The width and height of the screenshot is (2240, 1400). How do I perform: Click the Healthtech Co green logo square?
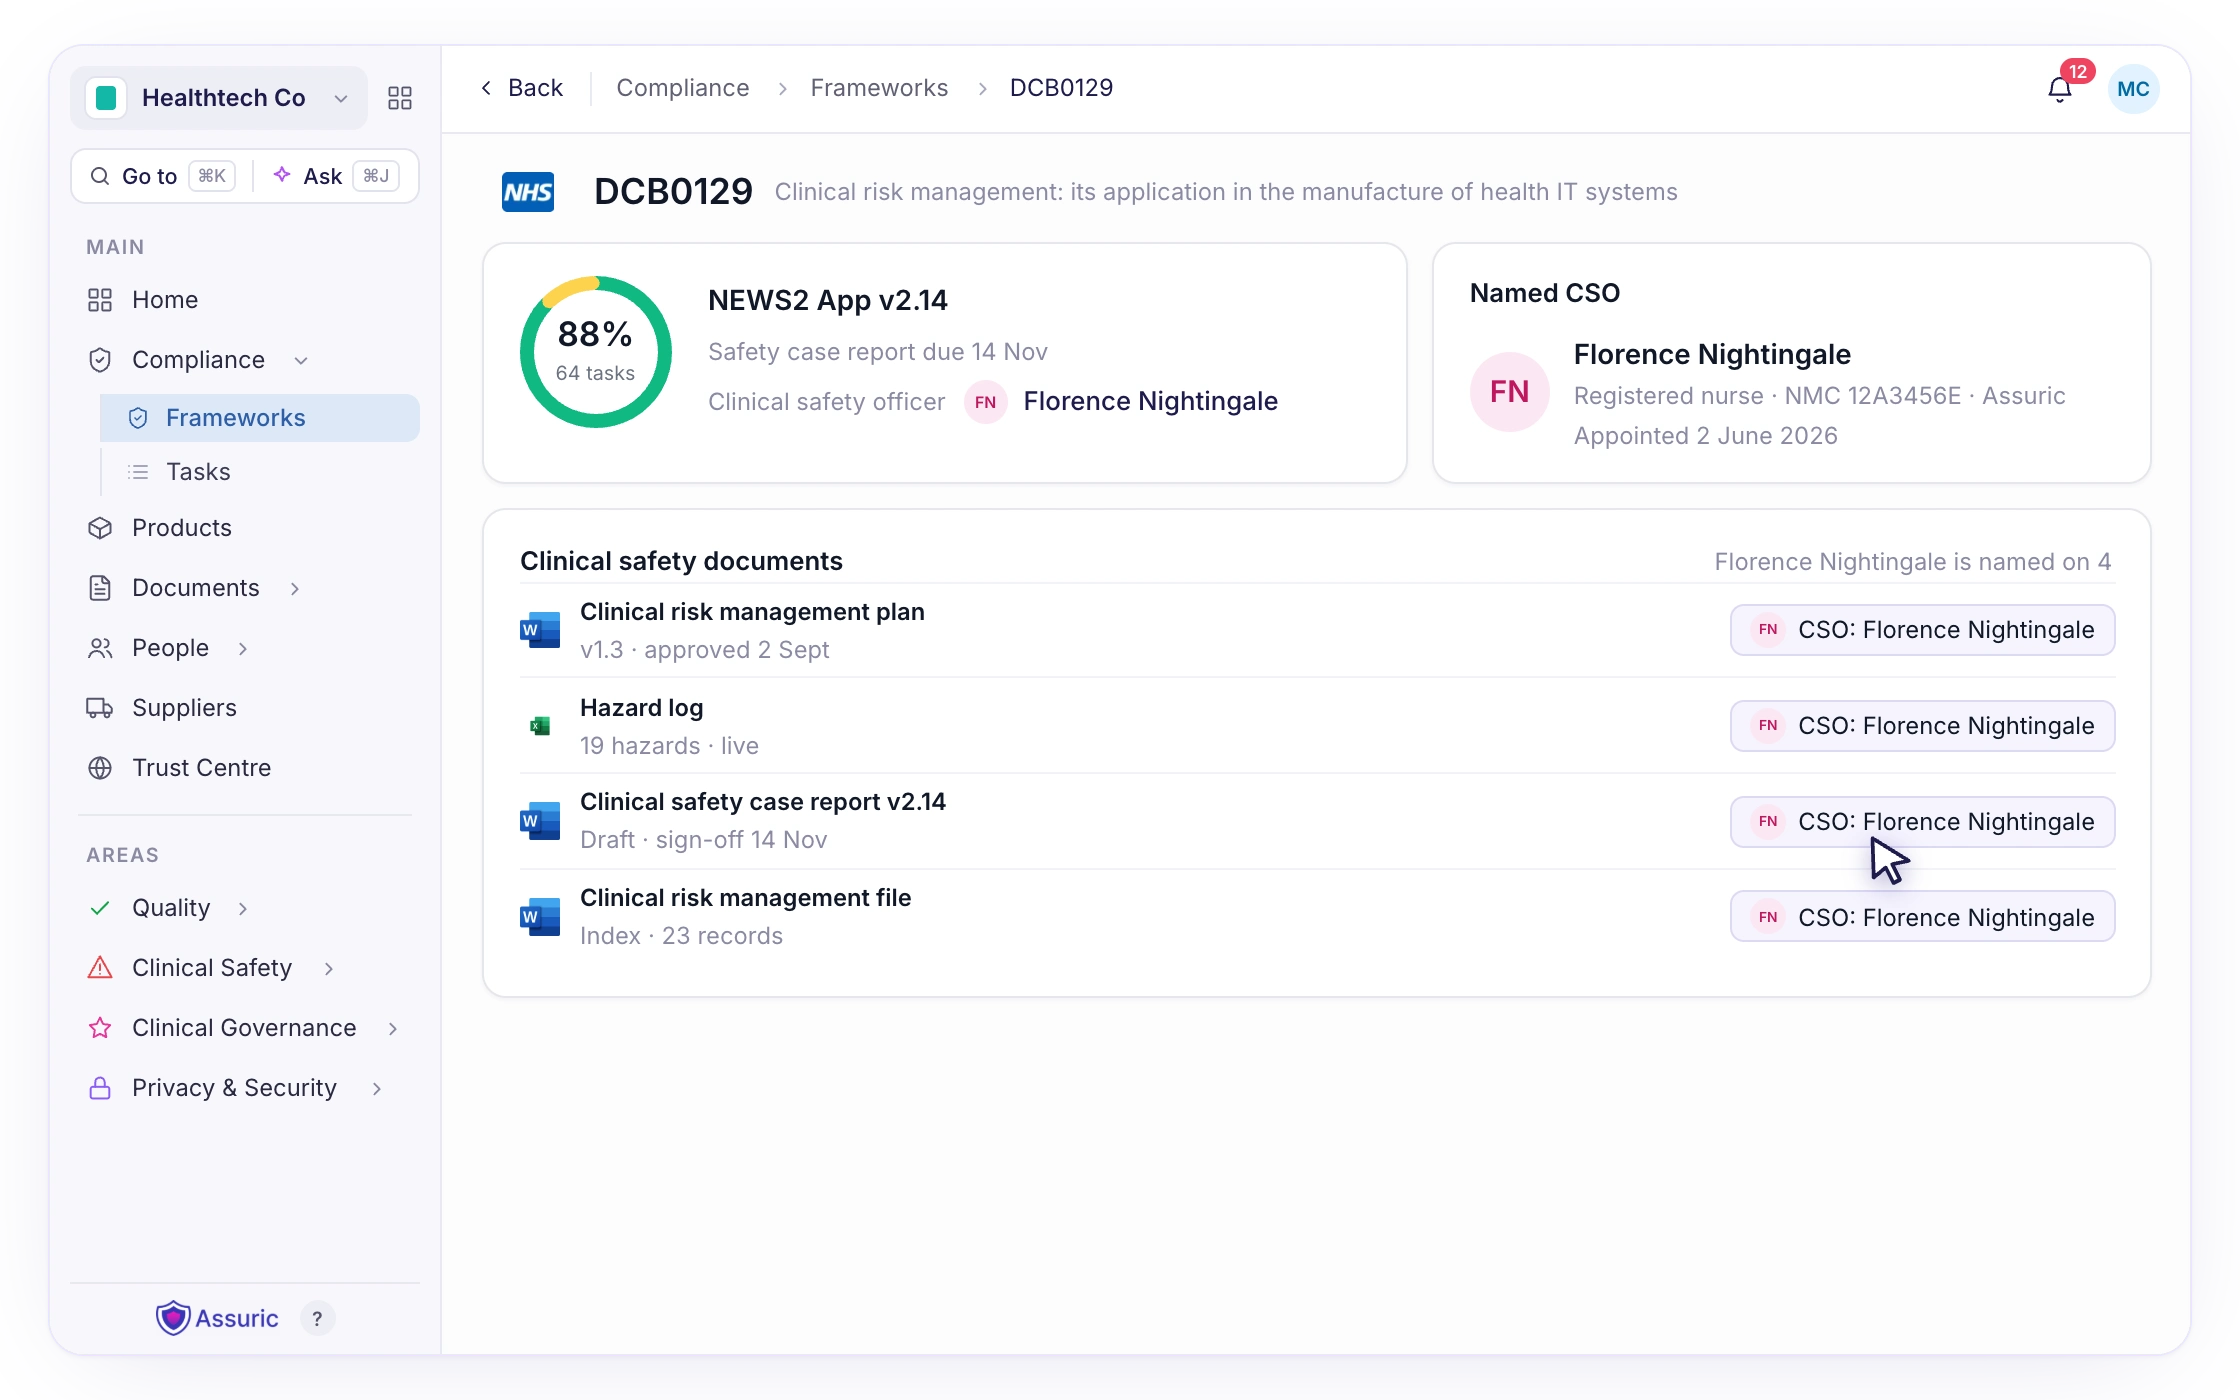pyautogui.click(x=106, y=98)
